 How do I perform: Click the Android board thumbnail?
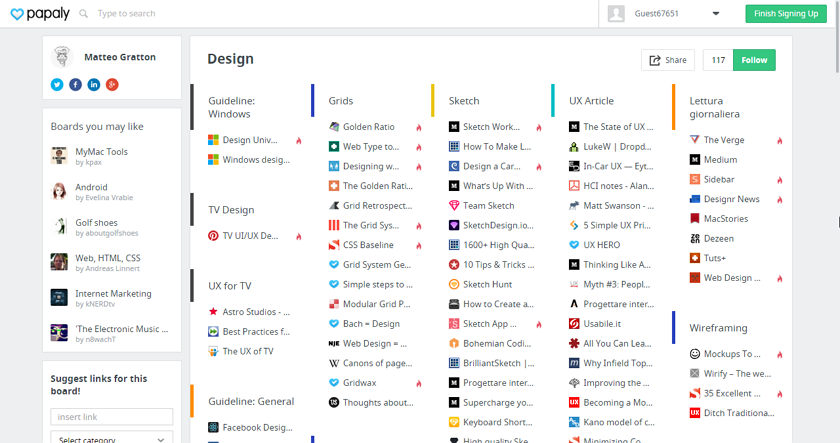[59, 191]
